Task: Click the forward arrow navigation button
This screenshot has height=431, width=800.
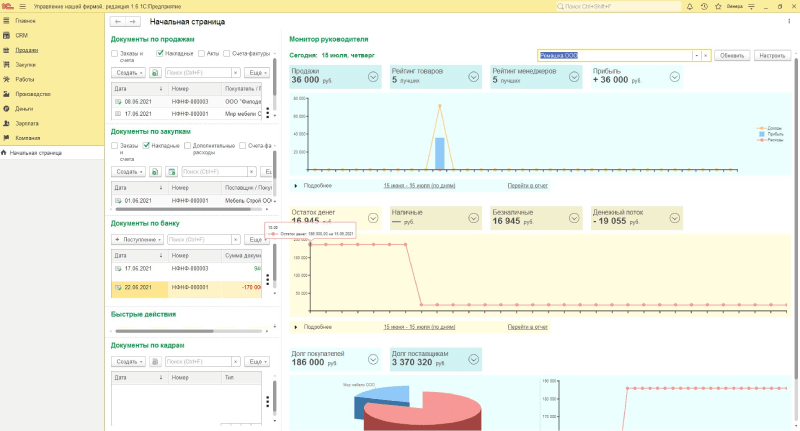Action: [x=133, y=21]
